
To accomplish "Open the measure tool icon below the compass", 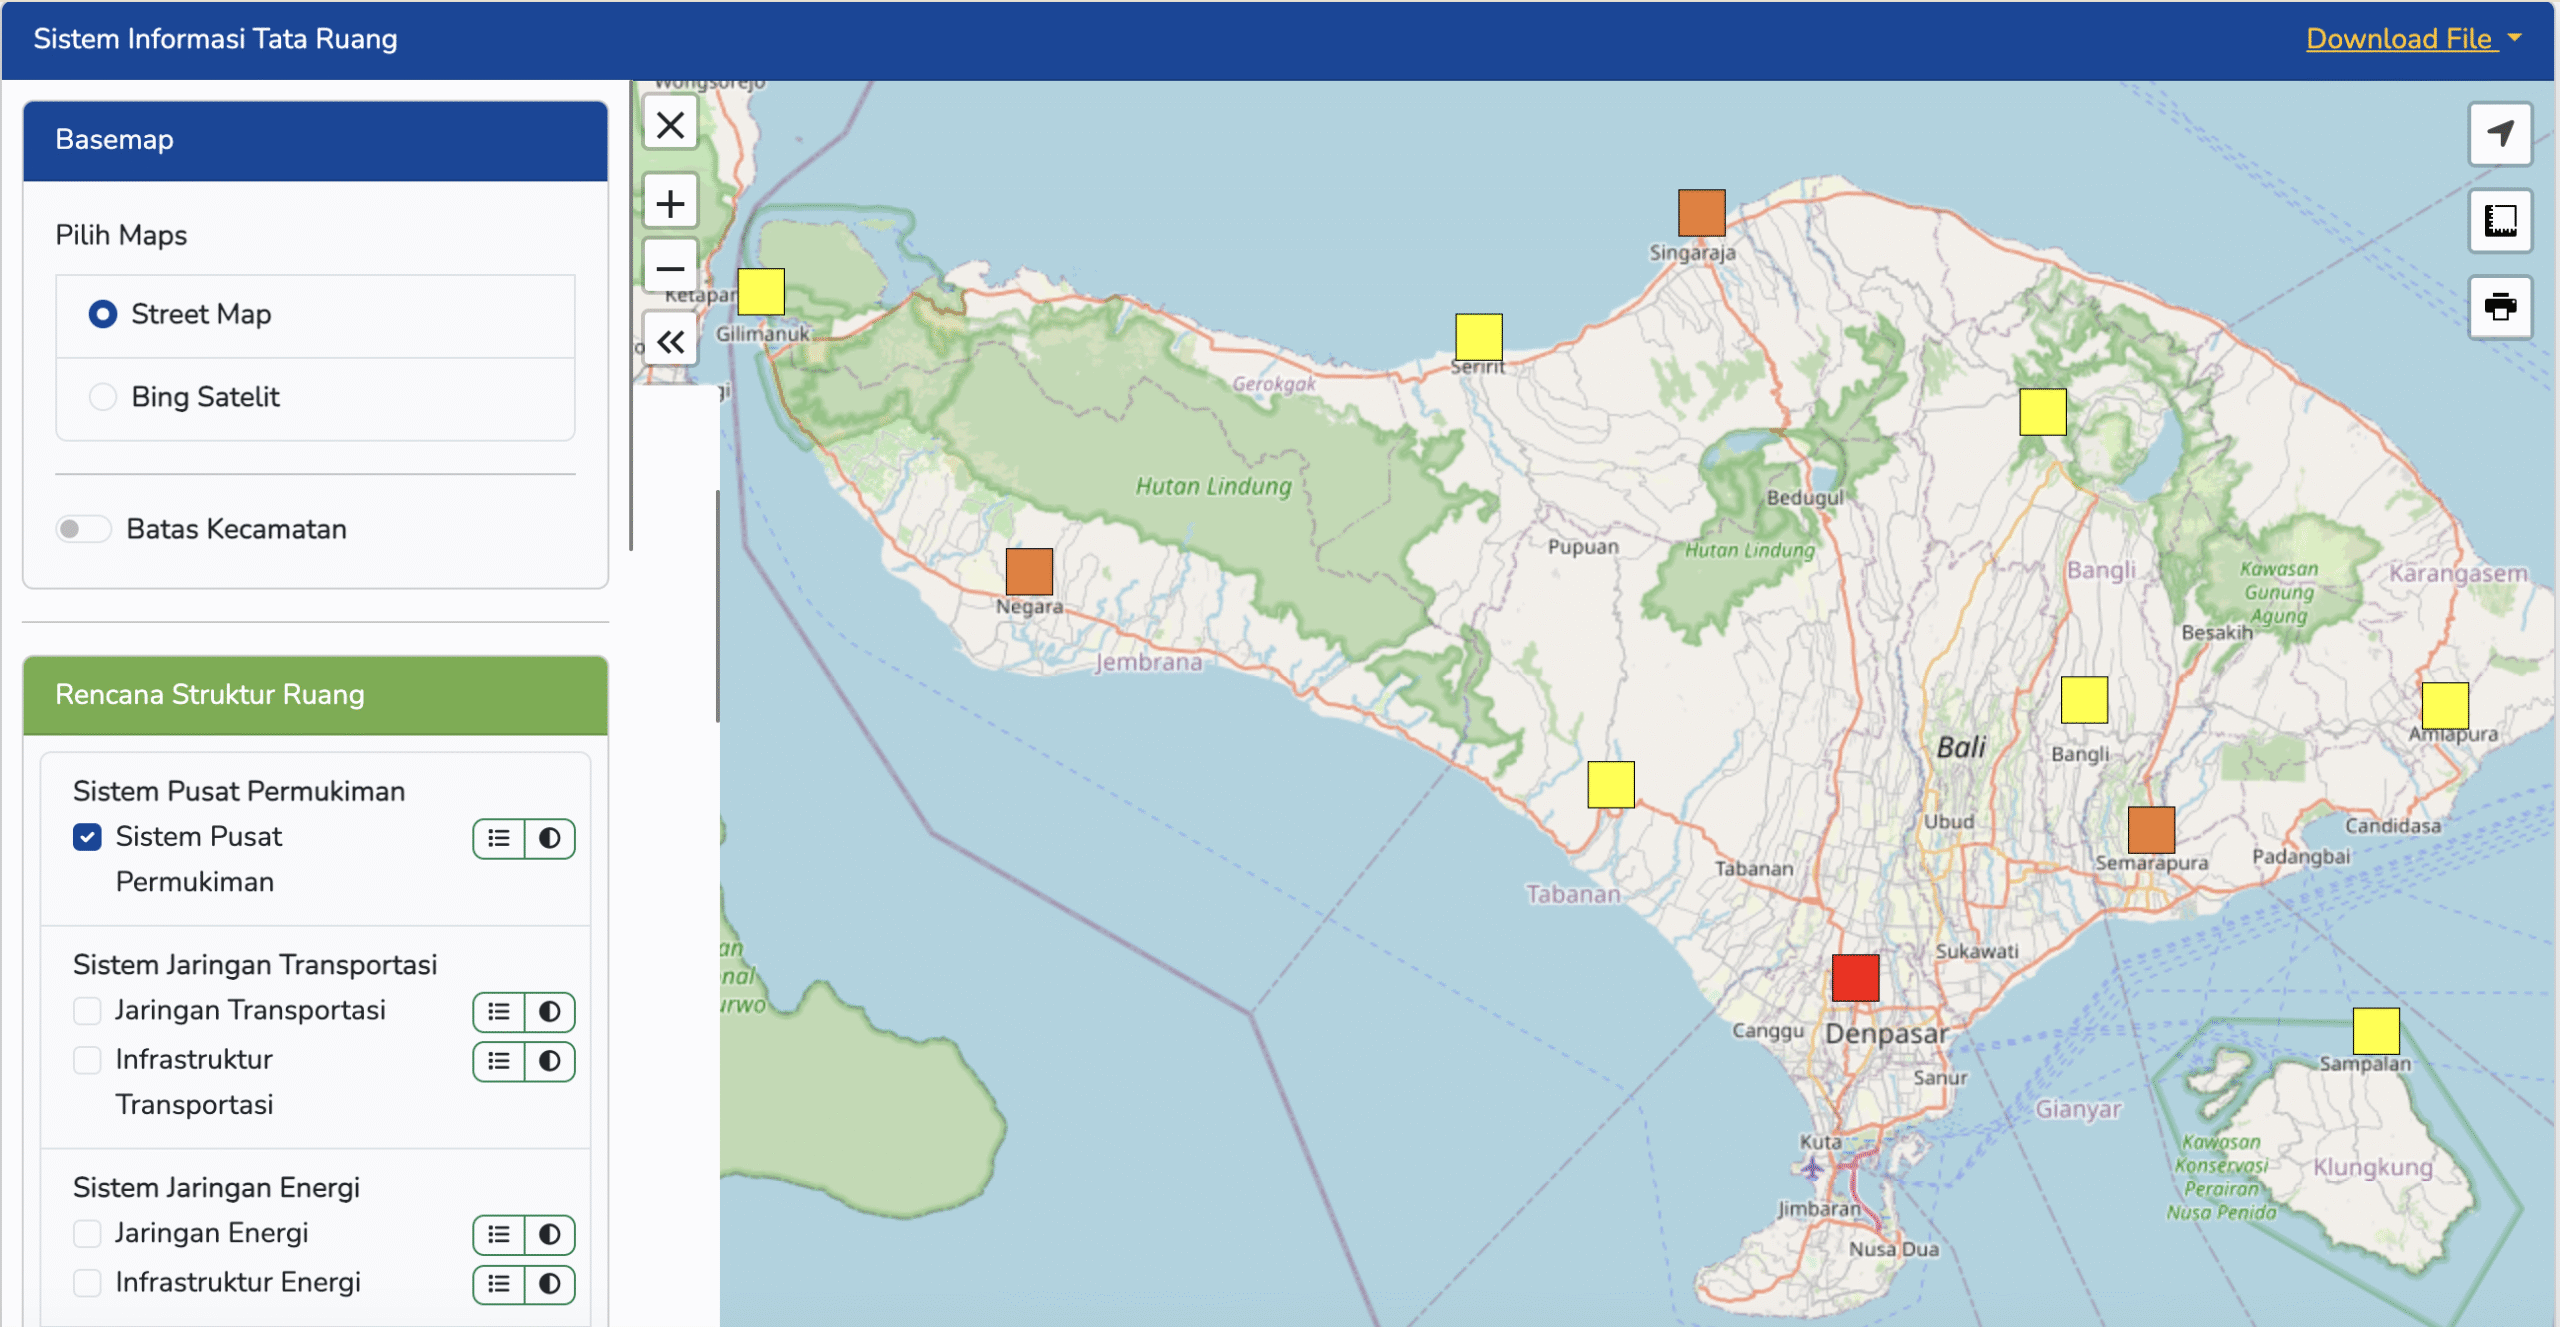I will [x=2501, y=220].
